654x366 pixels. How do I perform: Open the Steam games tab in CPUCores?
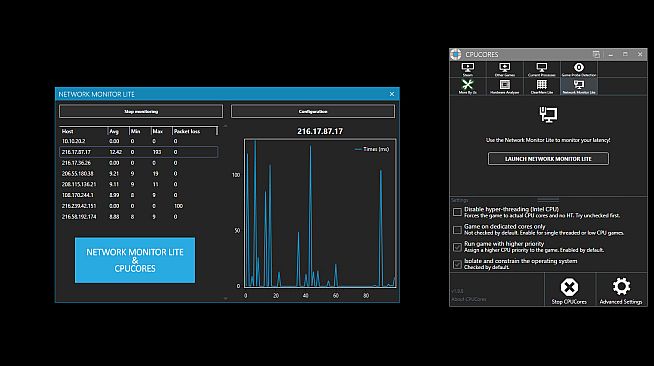pos(468,69)
